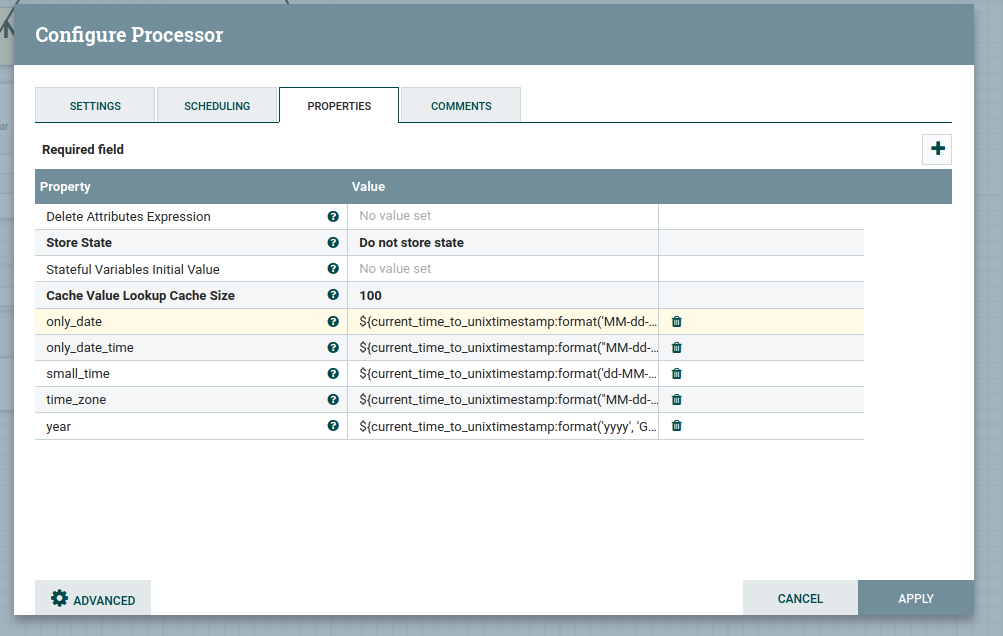
Task: Open help for Stateful Variables Initial Value
Action: [x=333, y=269]
